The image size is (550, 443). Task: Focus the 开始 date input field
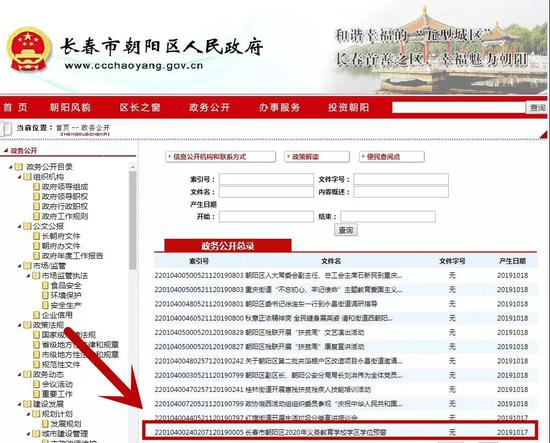point(266,216)
